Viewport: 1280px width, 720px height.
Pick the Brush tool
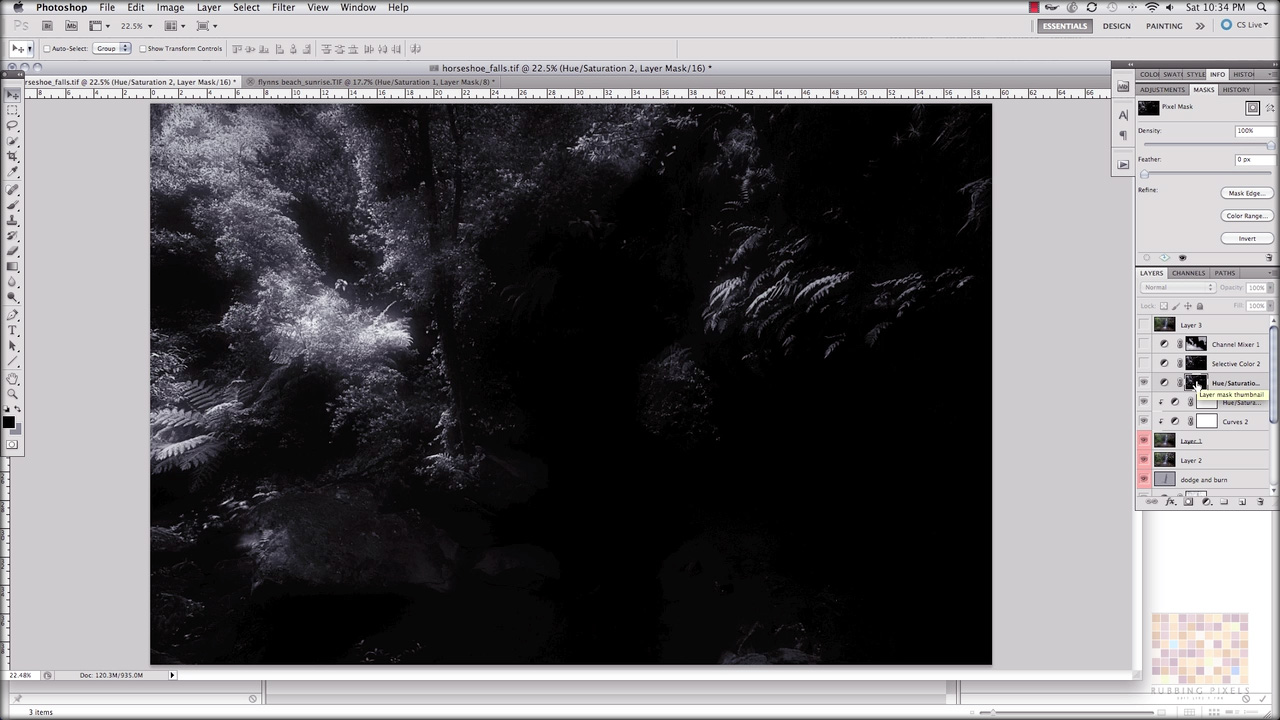click(x=12, y=204)
